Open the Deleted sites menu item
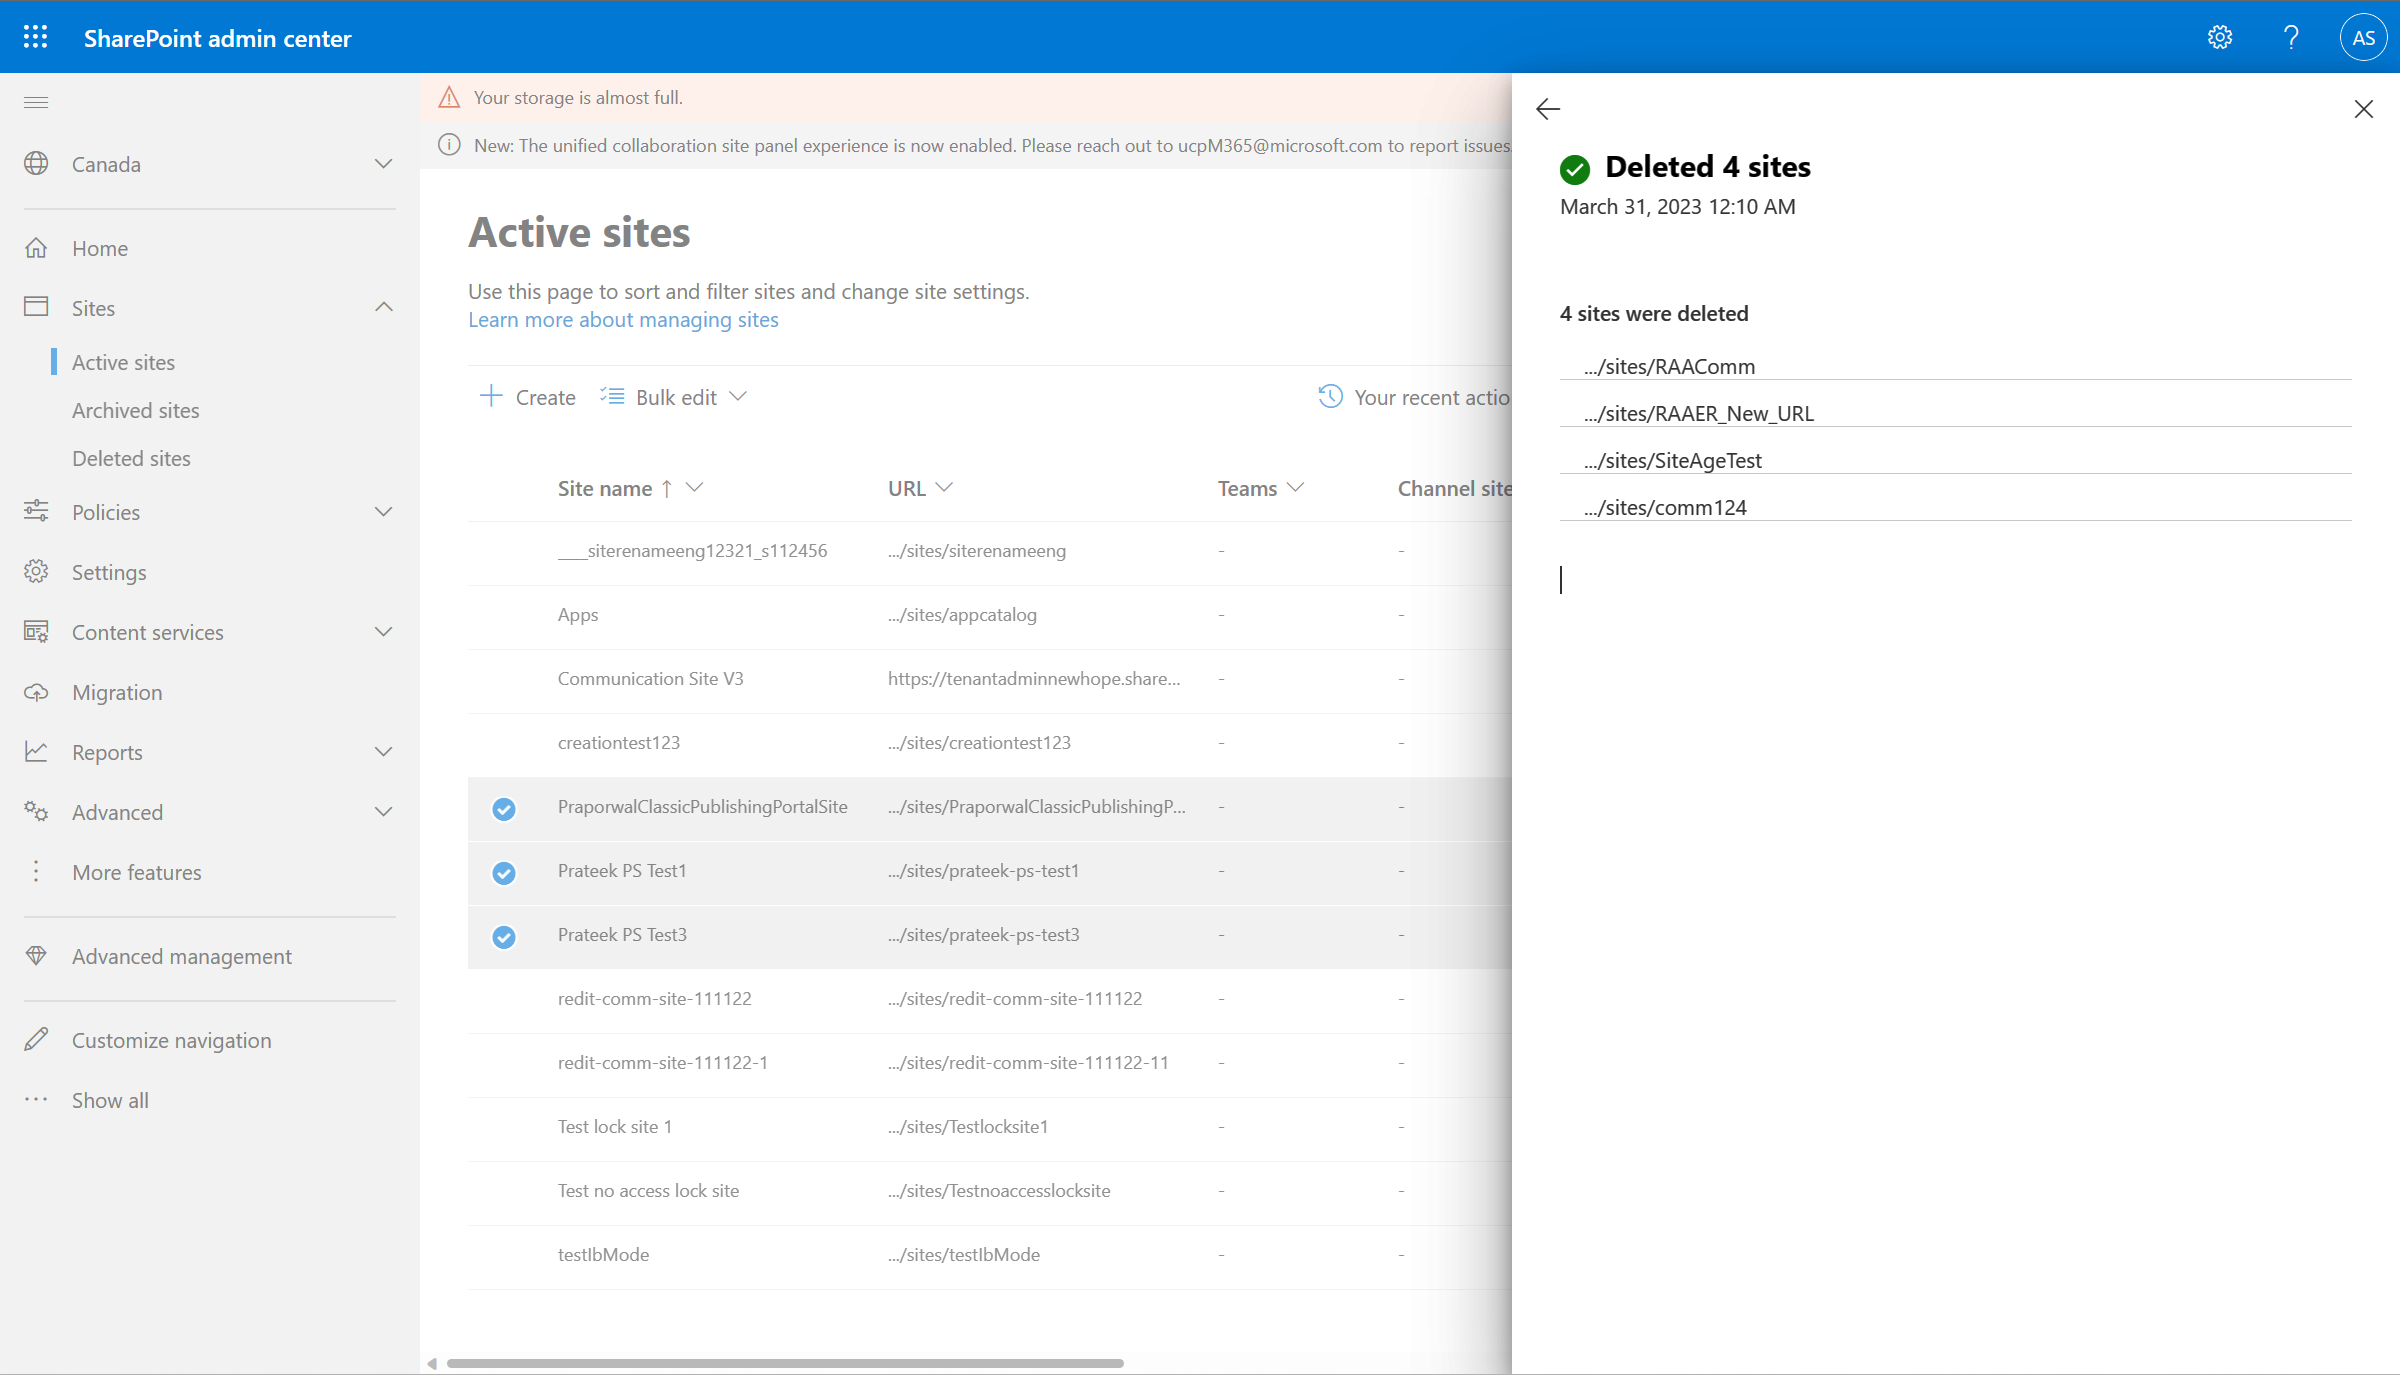Screen dimensions: 2400x1375 tap(130, 457)
